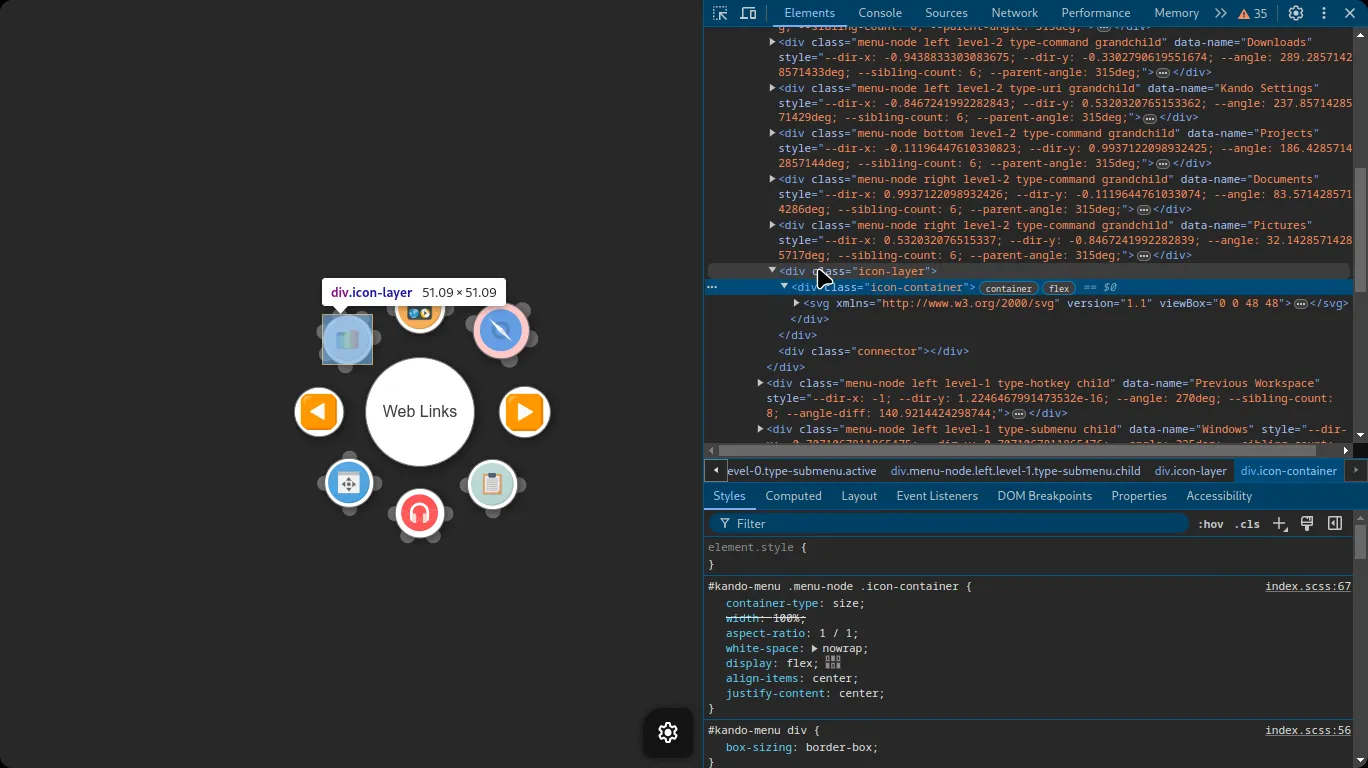The height and width of the screenshot is (768, 1368).
Task: Open the index.scss:67 source link
Action: [1307, 587]
